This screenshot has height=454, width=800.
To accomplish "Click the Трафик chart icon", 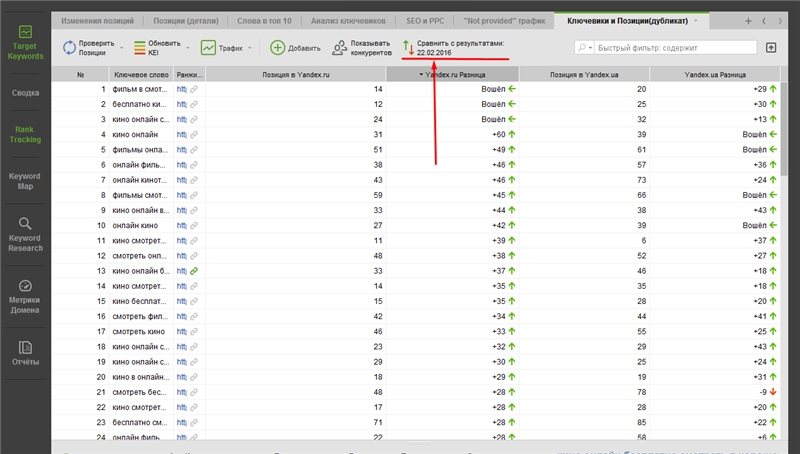I will point(209,47).
